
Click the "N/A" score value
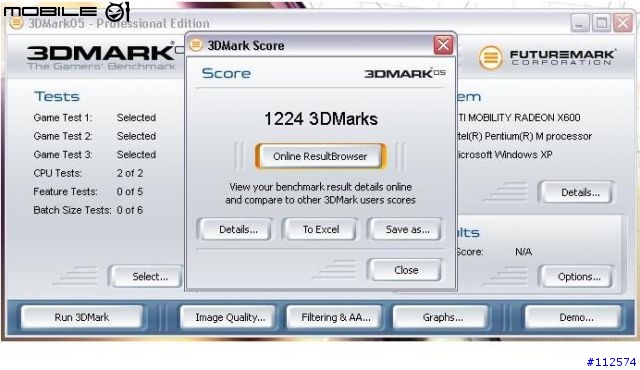coord(523,252)
